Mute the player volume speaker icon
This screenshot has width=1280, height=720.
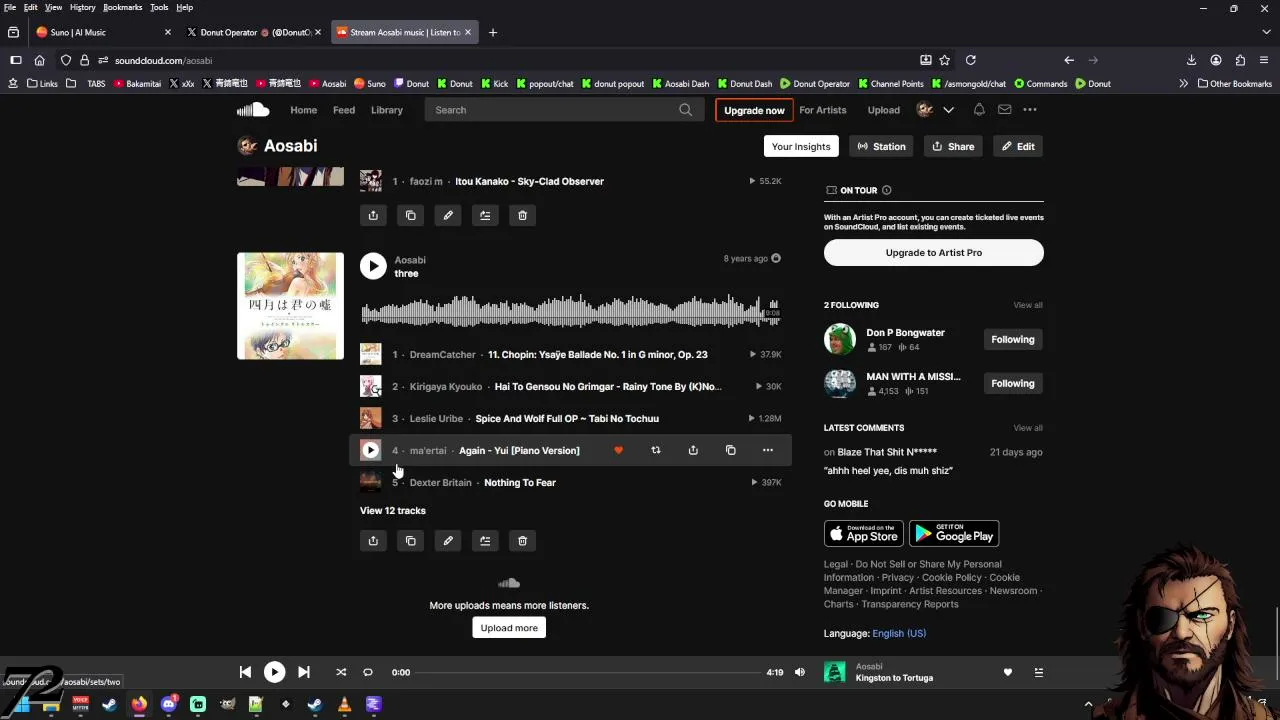pyautogui.click(x=800, y=672)
